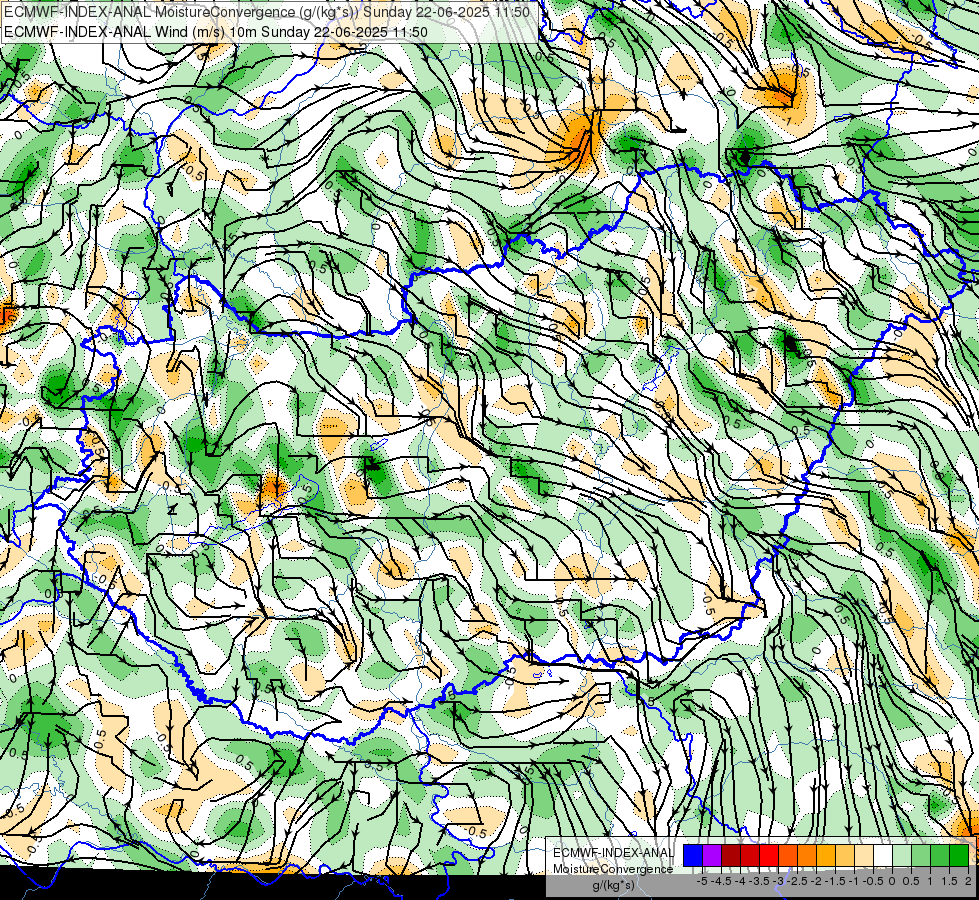The height and width of the screenshot is (900, 979).
Task: Pick the orange-red swatch above -2.5
Action: pyautogui.click(x=788, y=856)
